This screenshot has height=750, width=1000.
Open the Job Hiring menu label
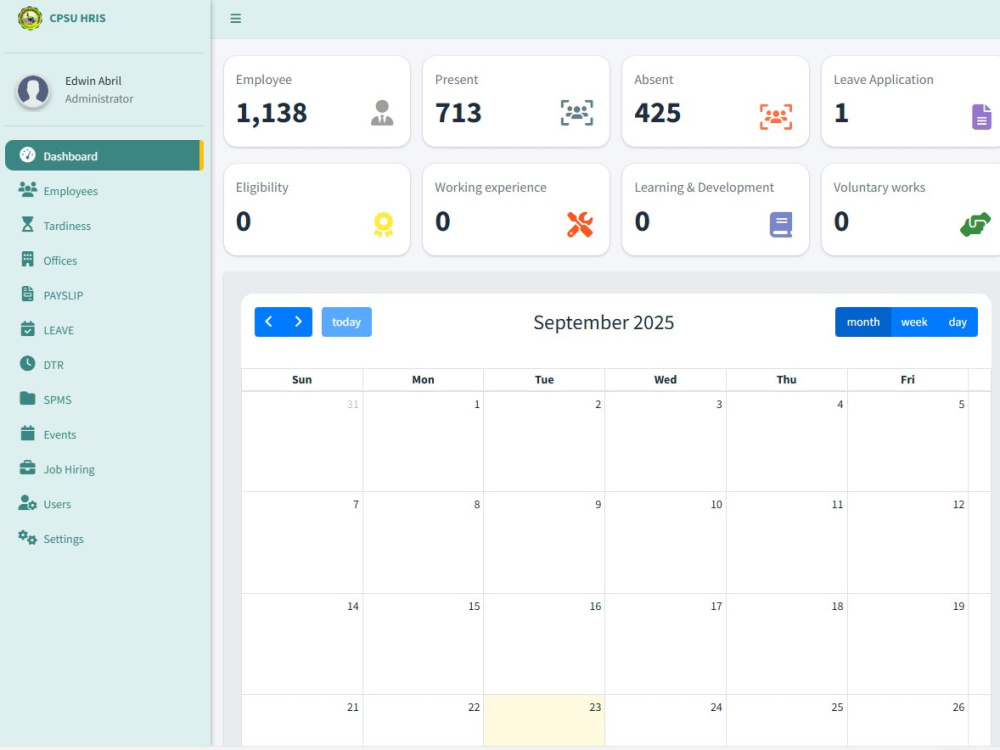tap(69, 469)
